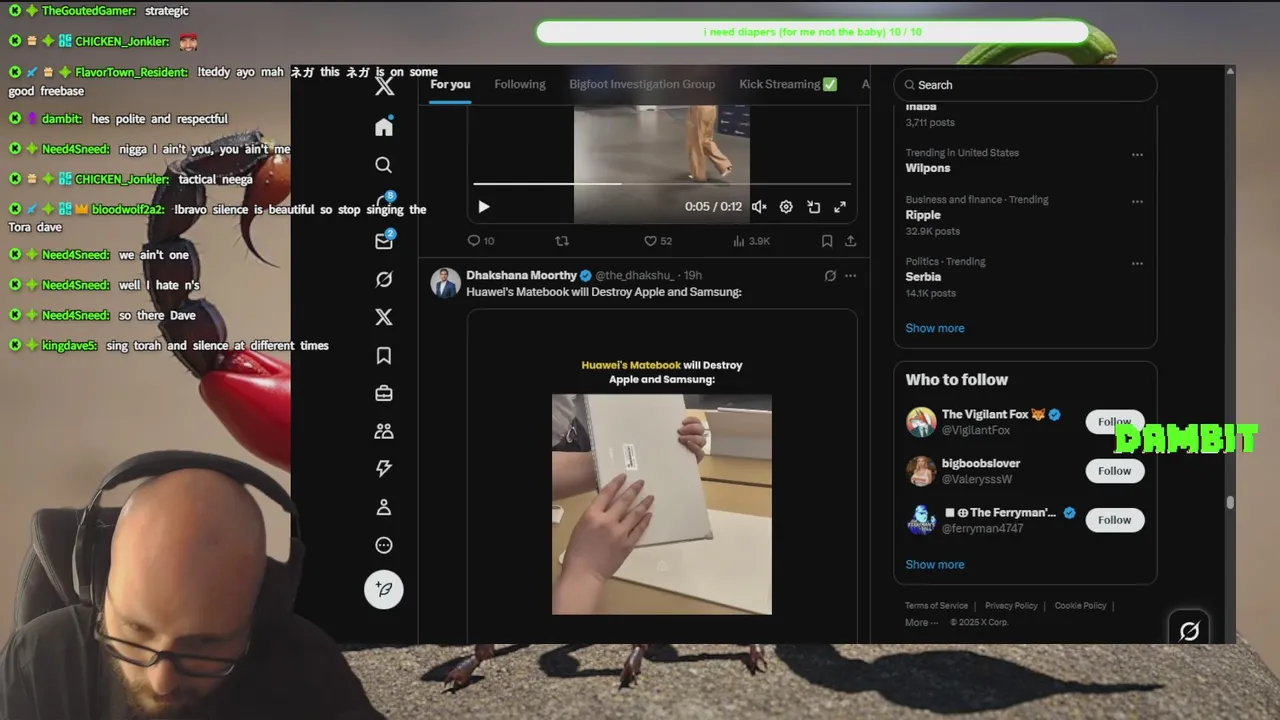The width and height of the screenshot is (1280, 720).
Task: Expand the More footer menu
Action: point(921,622)
